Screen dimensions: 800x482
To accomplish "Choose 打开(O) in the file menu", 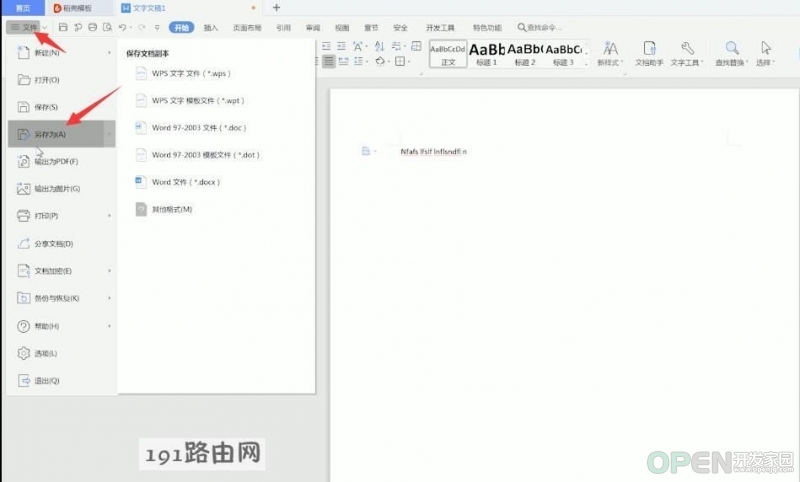I will coord(61,80).
